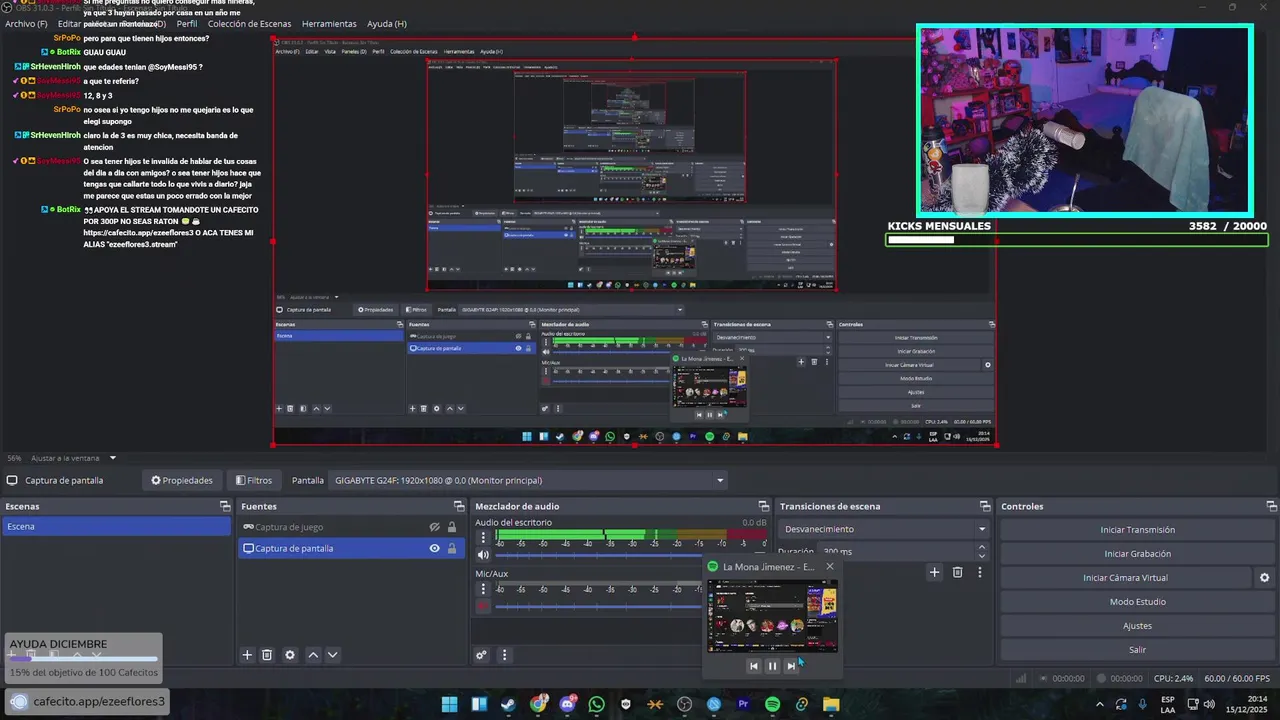The image size is (1280, 720).
Task: Open Ajustes from the Controles panel
Action: click(x=1137, y=626)
